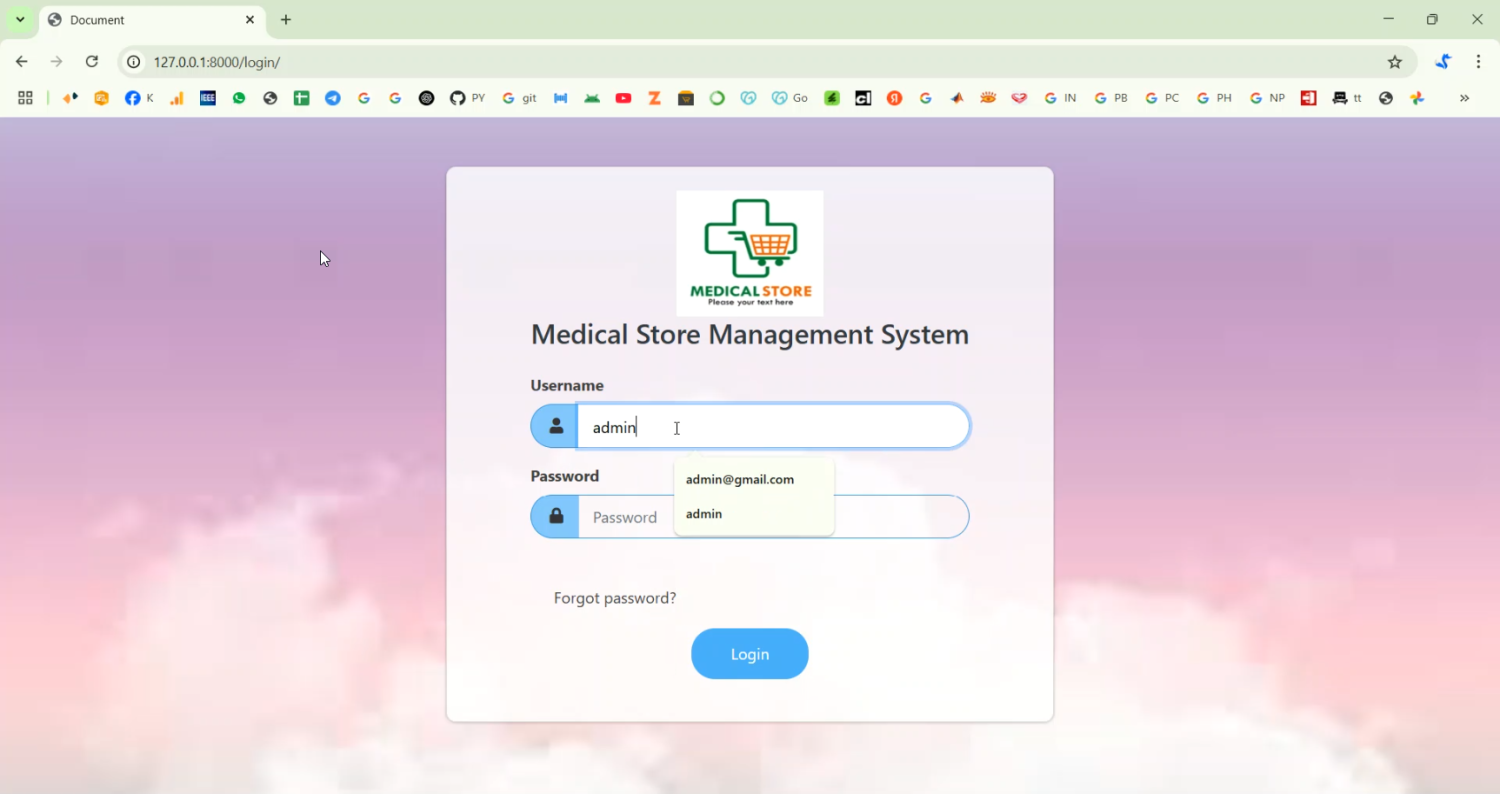This screenshot has width=1500, height=794.
Task: Follow the Forgot password? link
Action: point(615,598)
